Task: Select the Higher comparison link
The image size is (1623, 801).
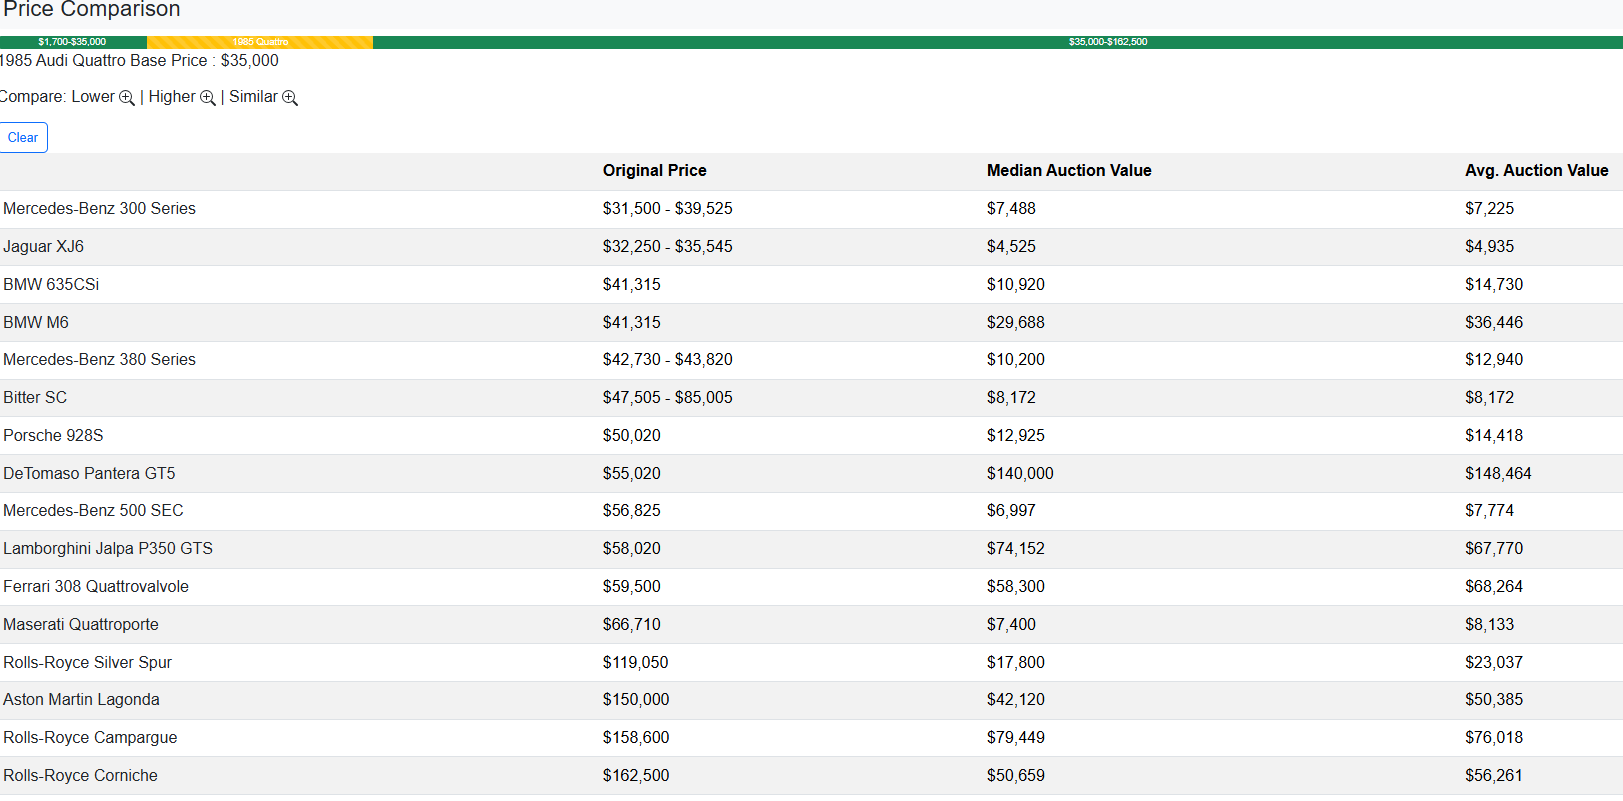Action: (172, 97)
